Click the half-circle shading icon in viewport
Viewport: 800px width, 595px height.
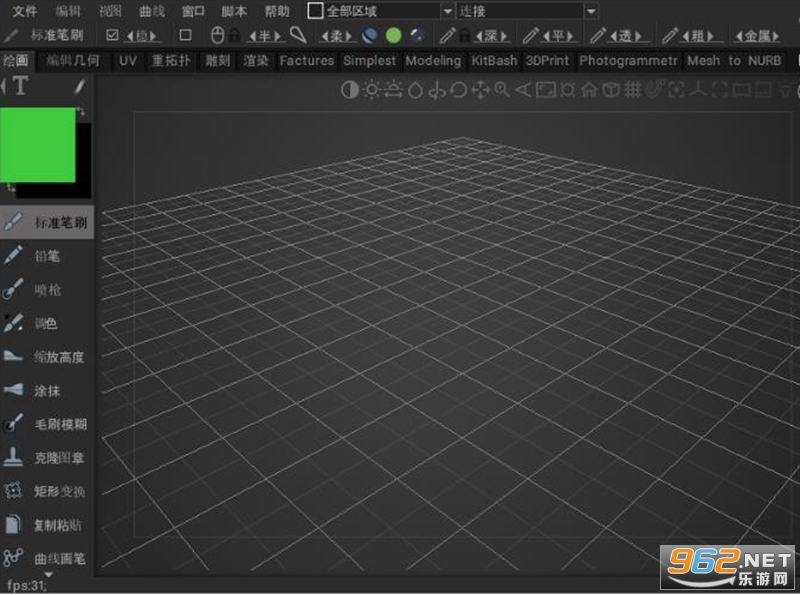[x=349, y=90]
